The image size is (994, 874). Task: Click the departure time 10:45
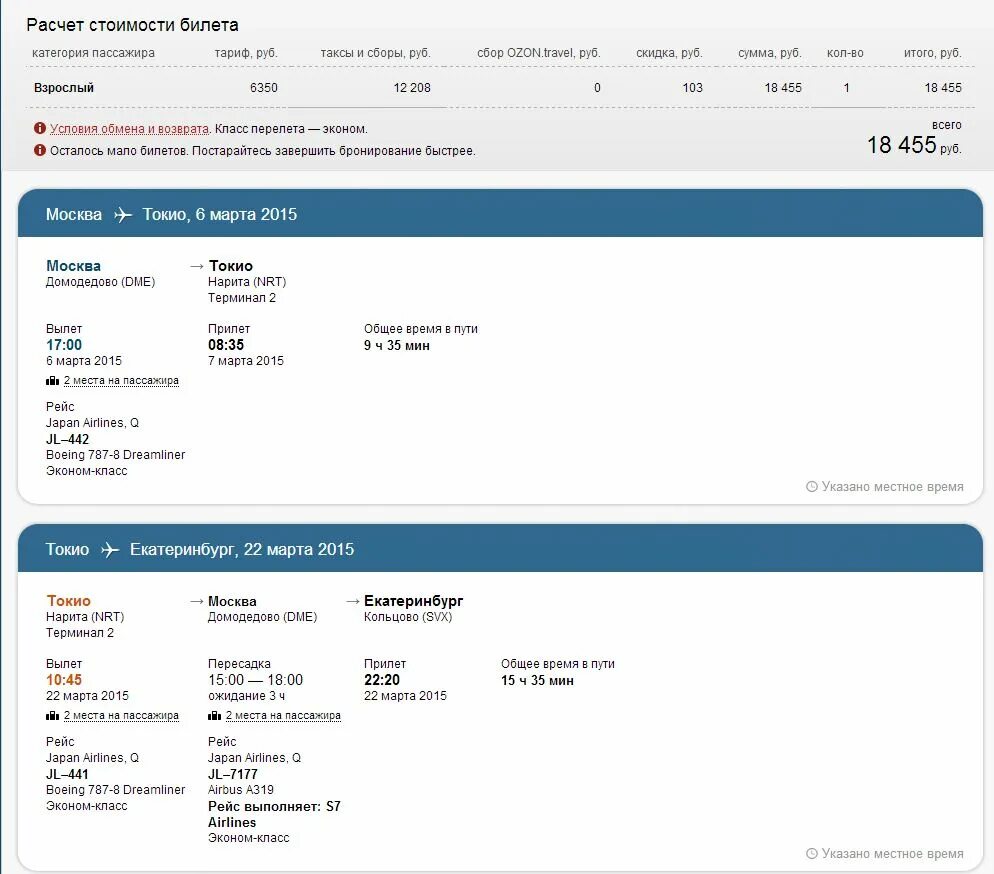(64, 679)
